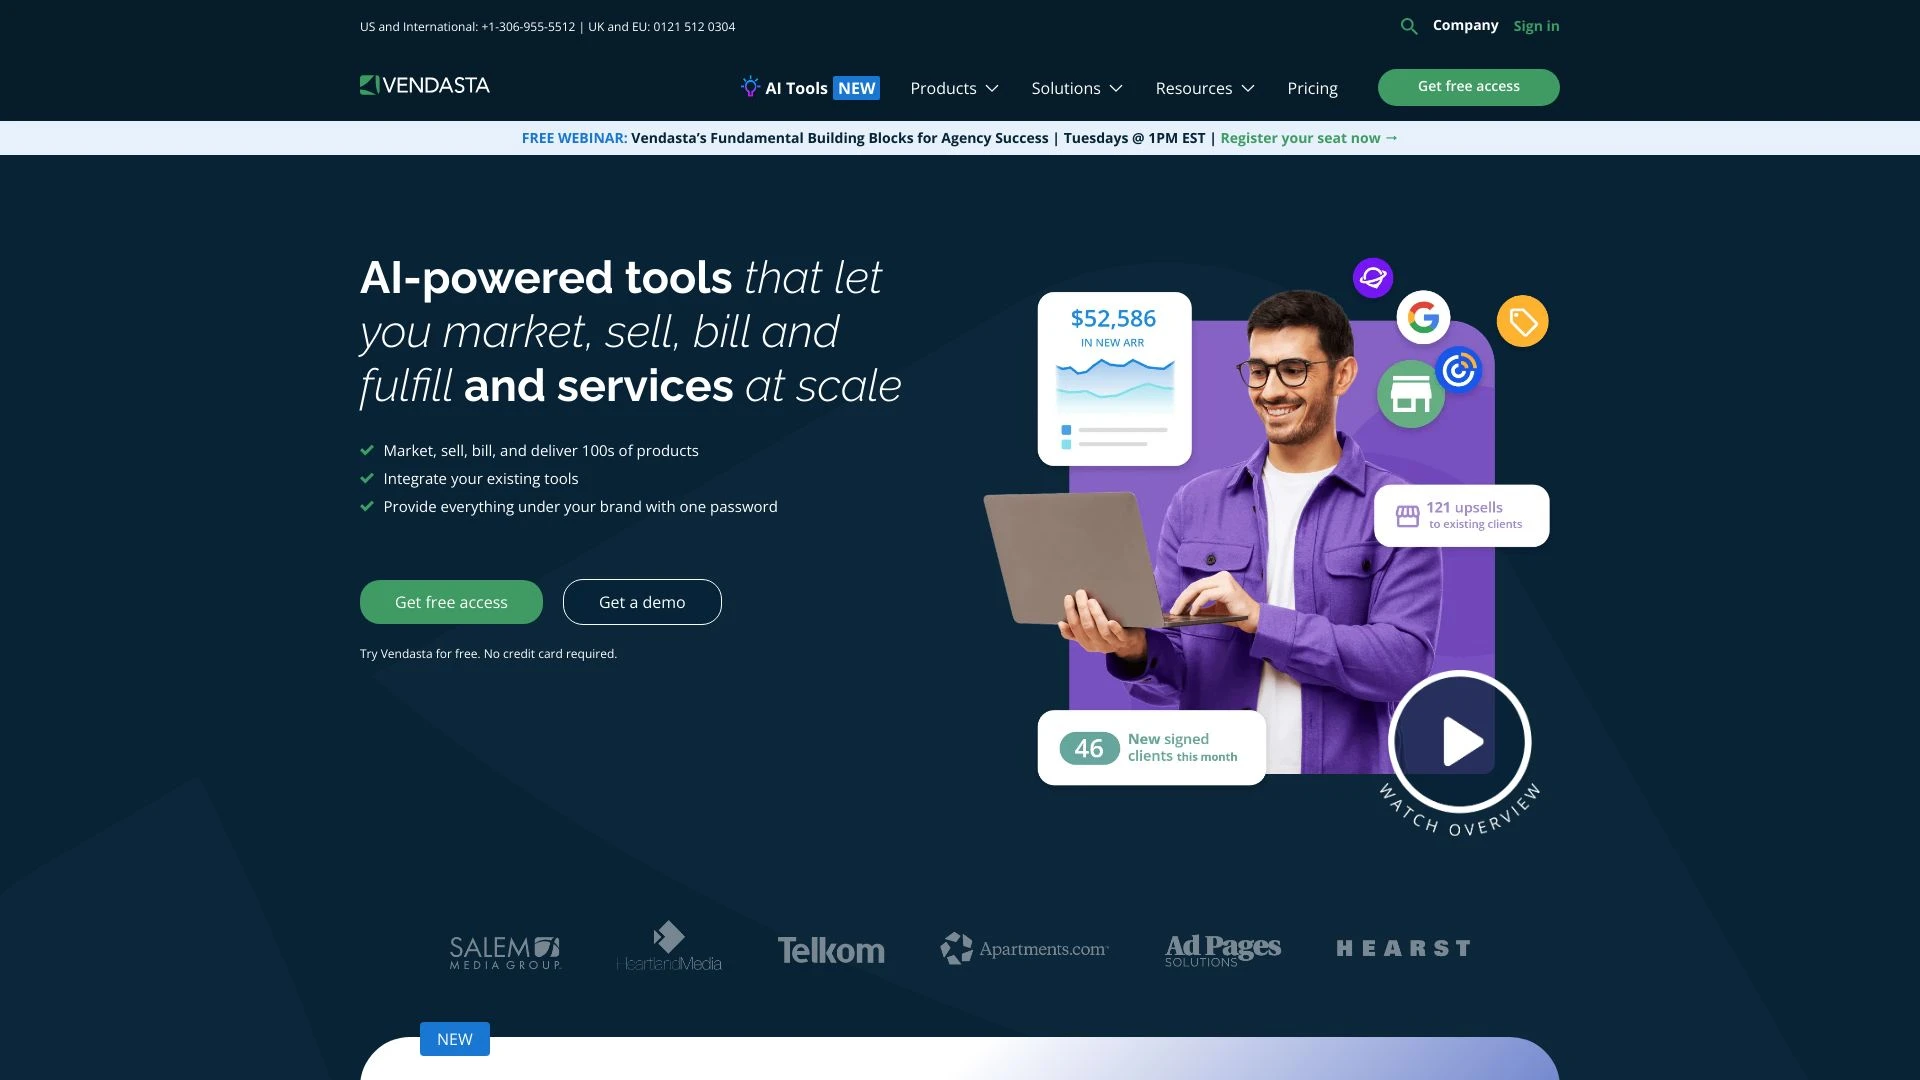This screenshot has height=1080, width=1920.
Task: Expand the Solutions dropdown menu
Action: tap(1076, 87)
